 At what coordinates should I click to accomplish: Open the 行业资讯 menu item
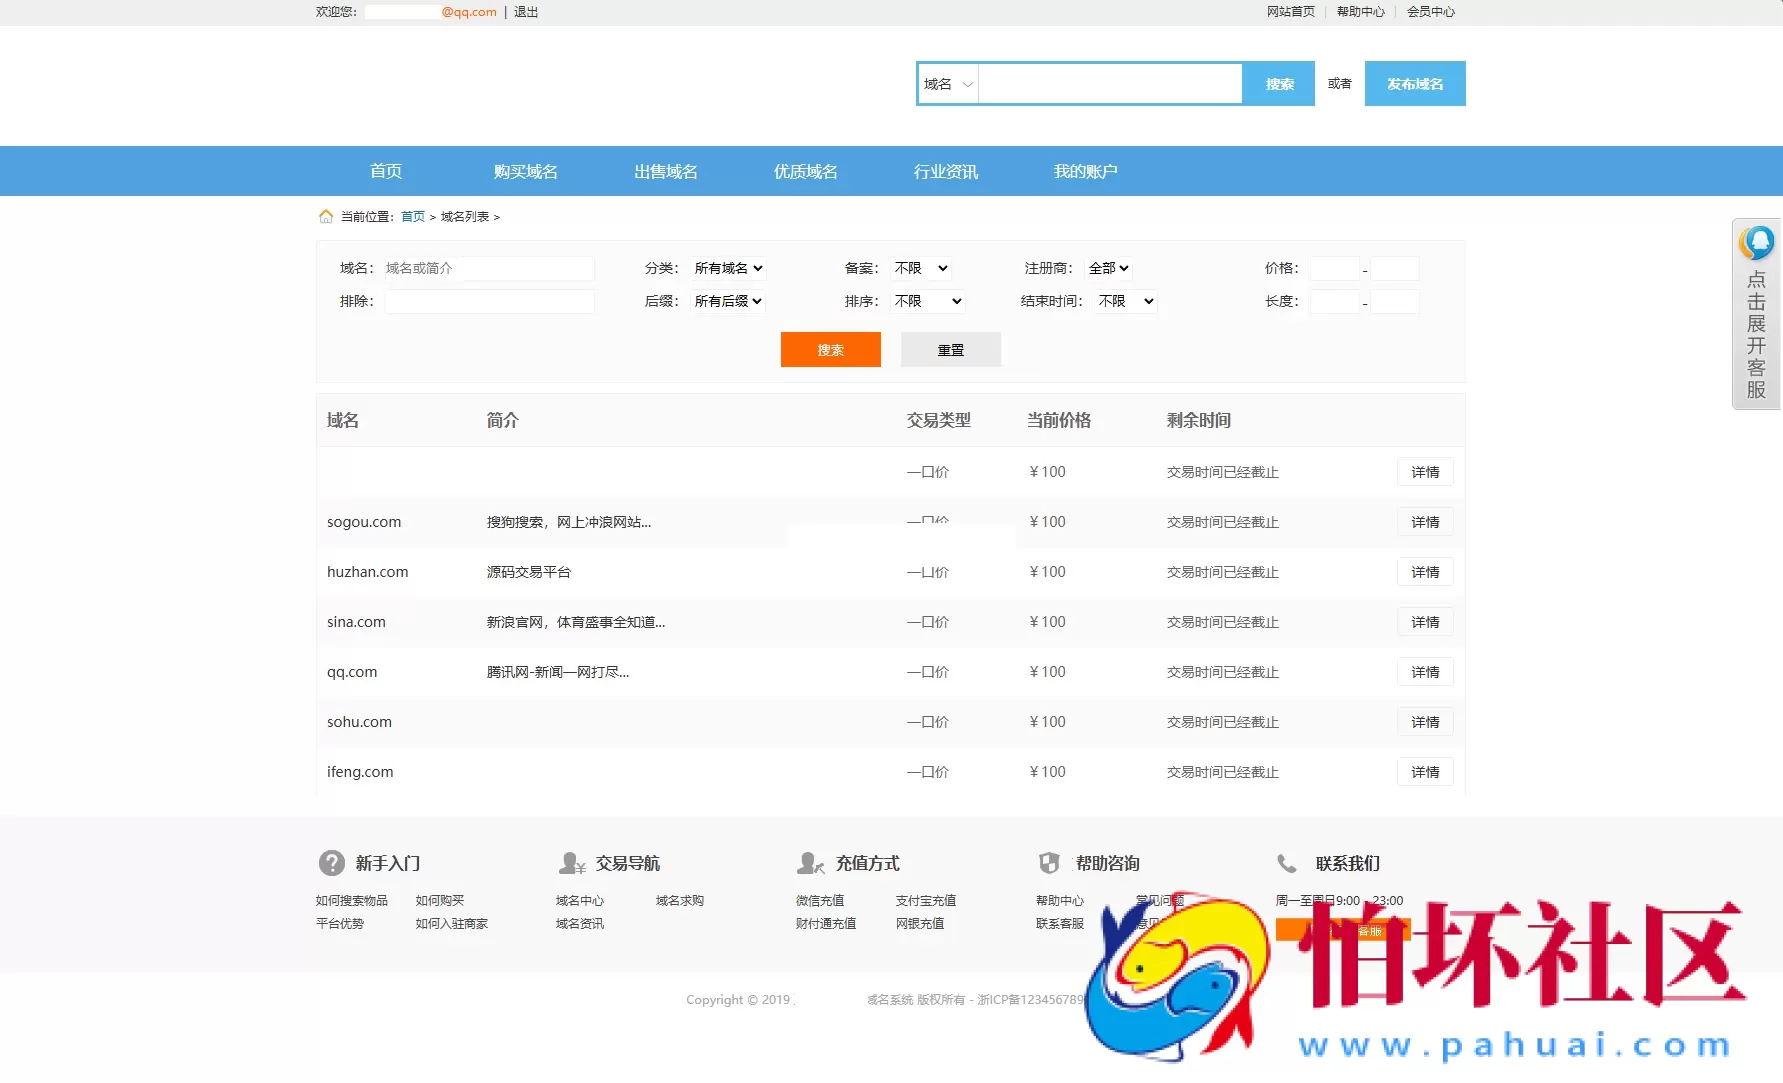pos(945,171)
